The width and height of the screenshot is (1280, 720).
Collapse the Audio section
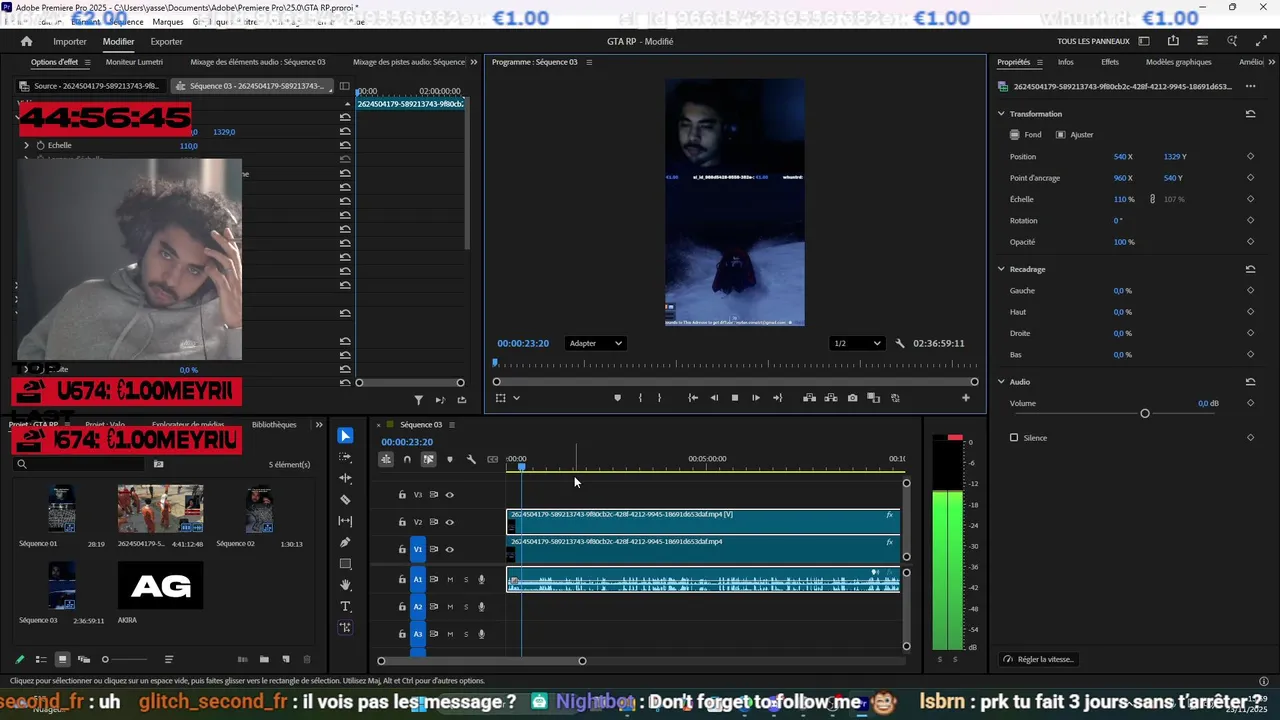(1001, 382)
